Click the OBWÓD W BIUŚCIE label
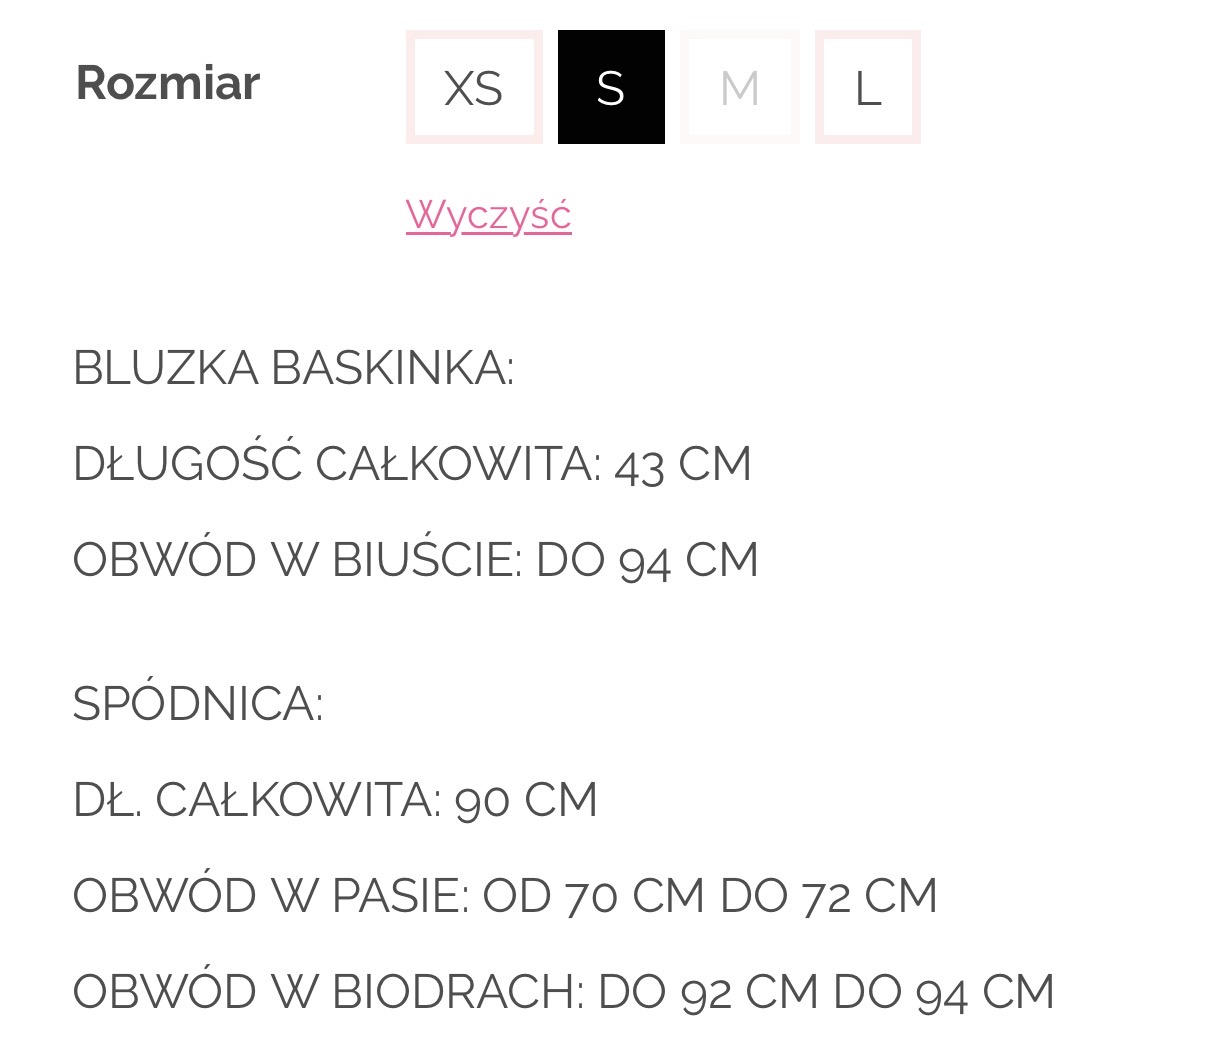This screenshot has height=1052, width=1206. [297, 560]
